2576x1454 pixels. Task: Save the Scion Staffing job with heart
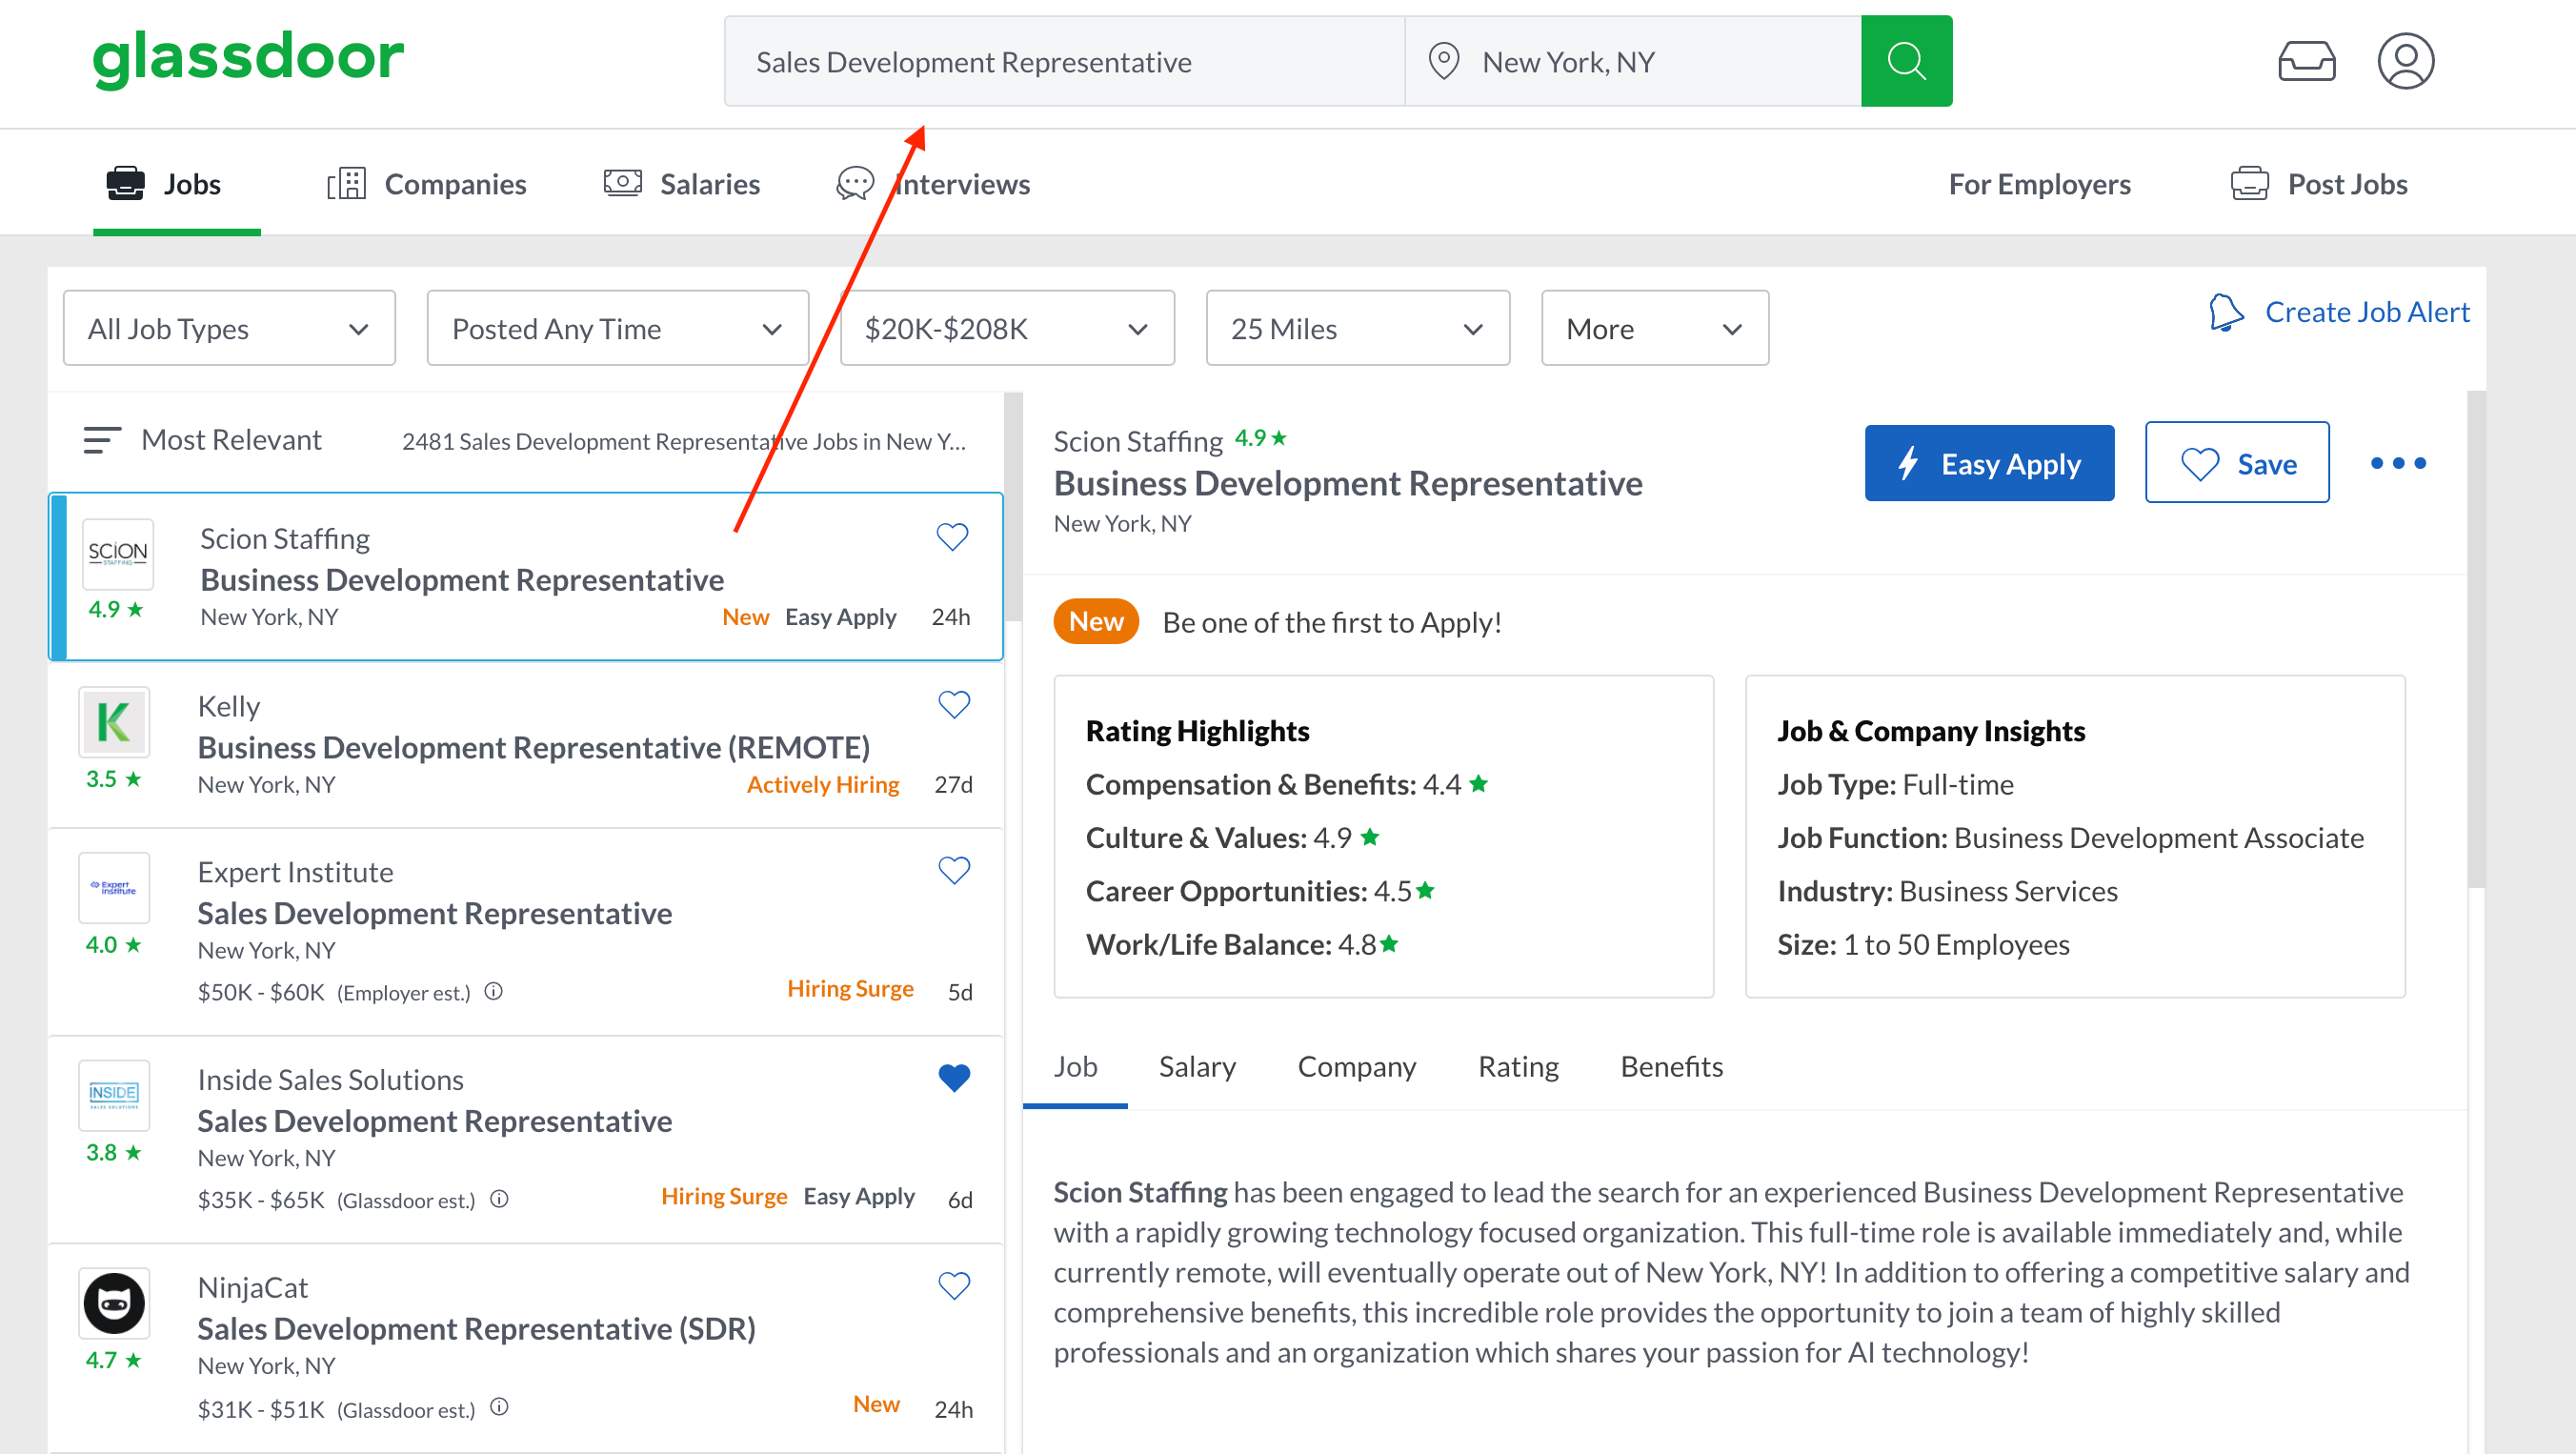pyautogui.click(x=952, y=537)
